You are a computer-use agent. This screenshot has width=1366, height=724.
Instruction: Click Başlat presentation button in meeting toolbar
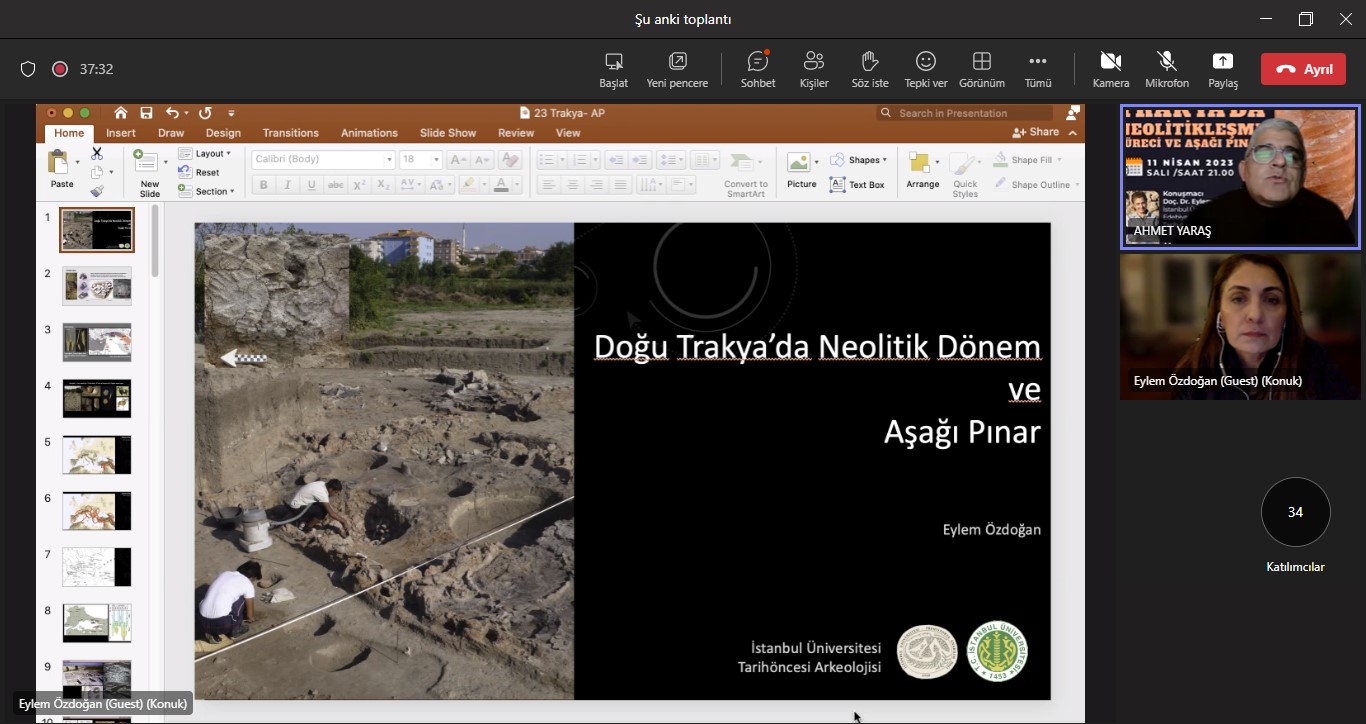click(614, 69)
